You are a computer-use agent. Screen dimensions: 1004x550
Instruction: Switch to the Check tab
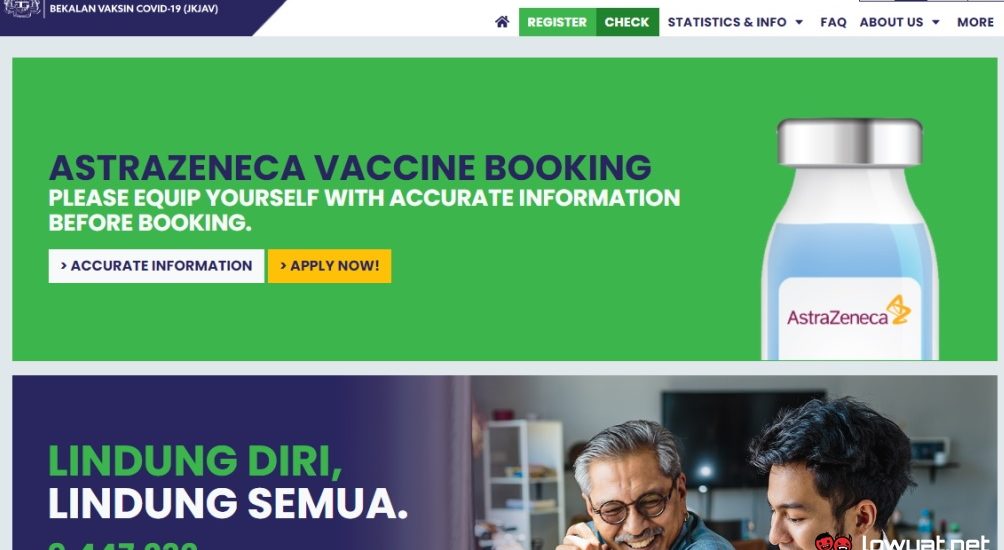click(x=627, y=22)
